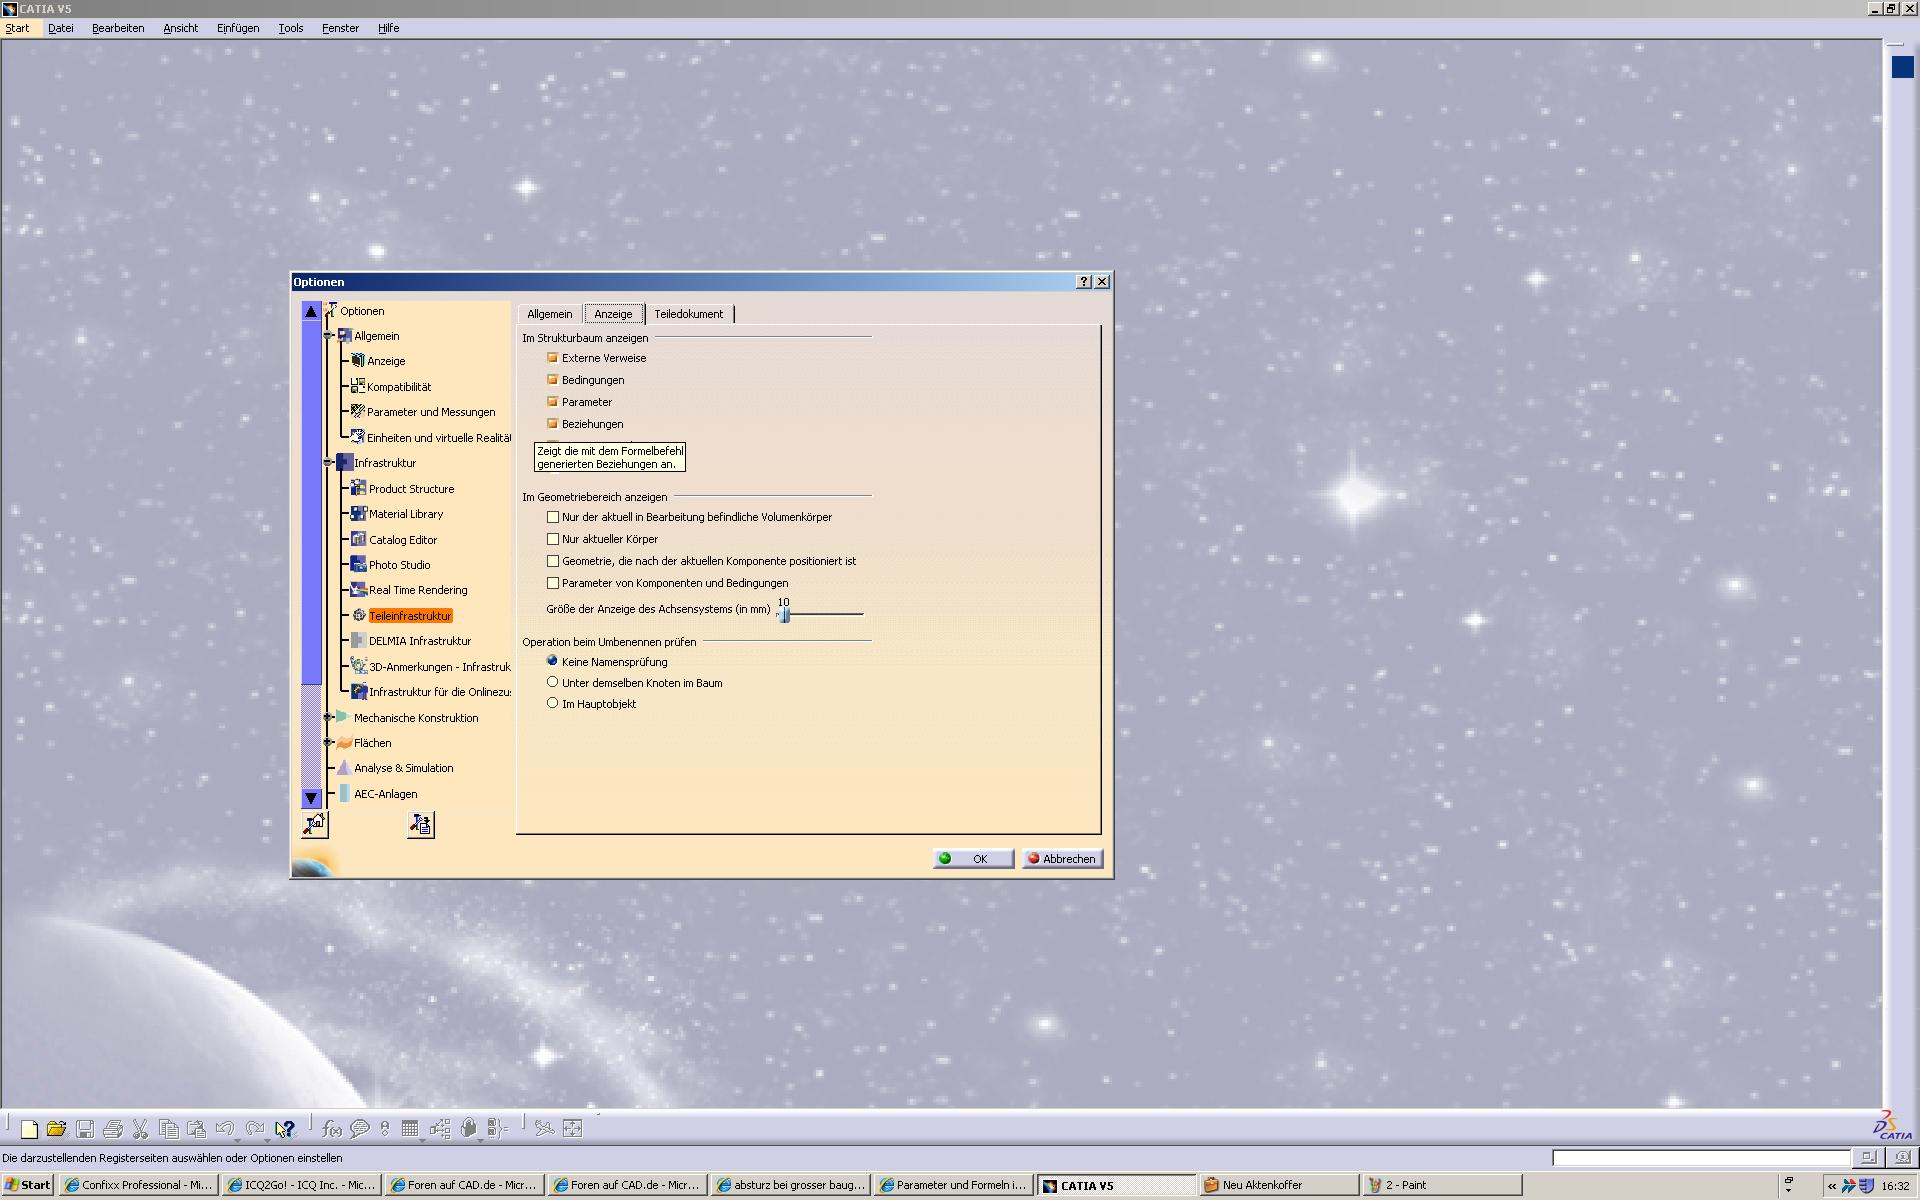Click the Material Library tree icon
The height and width of the screenshot is (1200, 1920).
(358, 513)
